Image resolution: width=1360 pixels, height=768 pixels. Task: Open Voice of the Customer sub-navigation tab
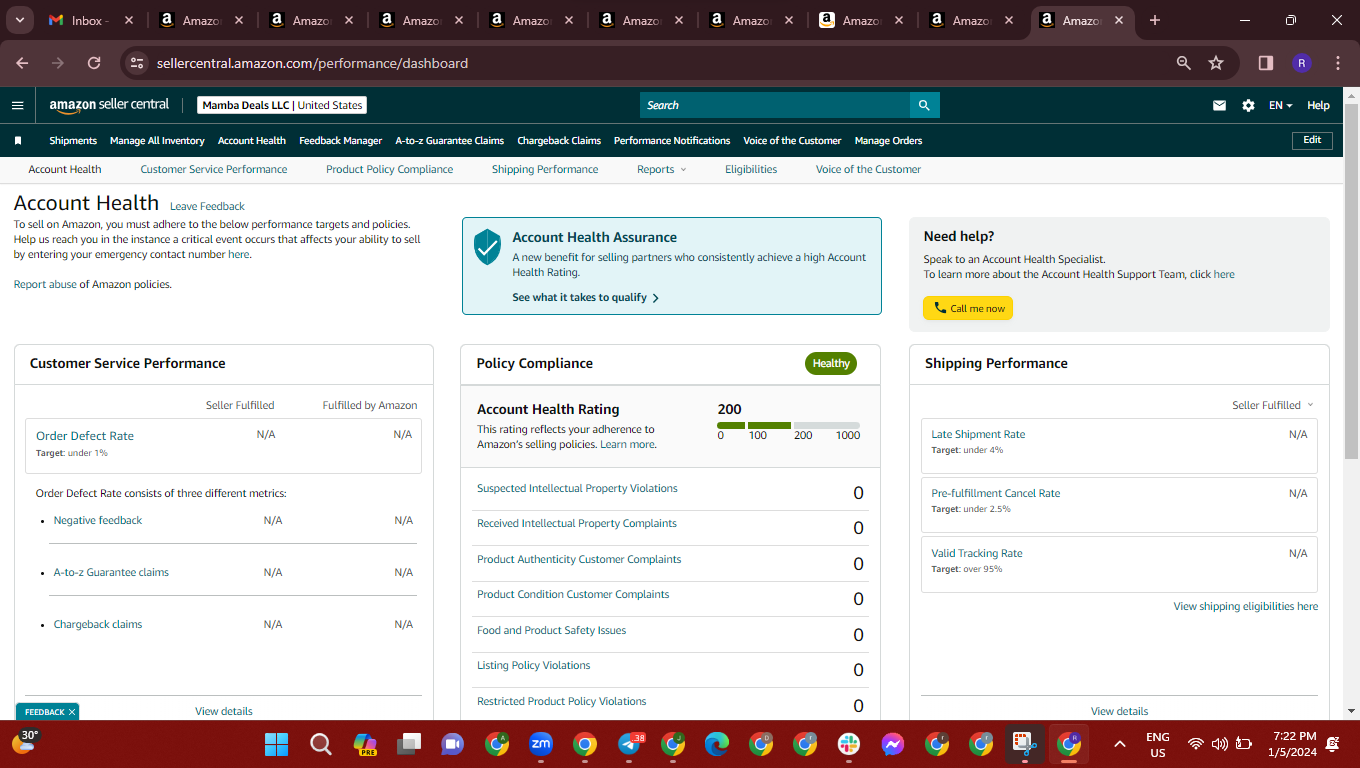(x=868, y=170)
